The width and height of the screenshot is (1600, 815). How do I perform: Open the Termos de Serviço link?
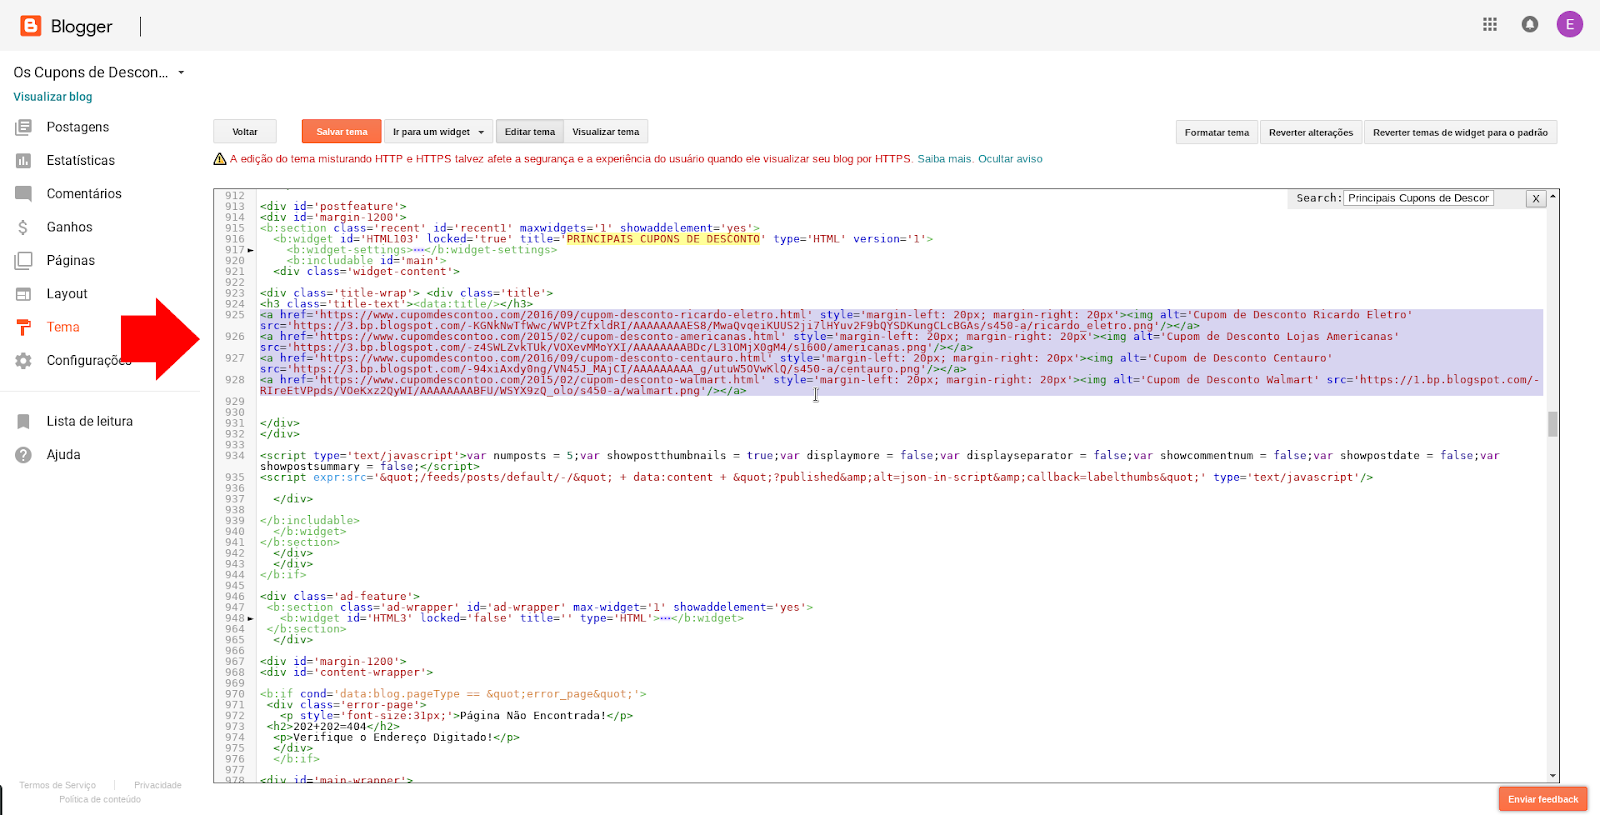click(x=58, y=785)
